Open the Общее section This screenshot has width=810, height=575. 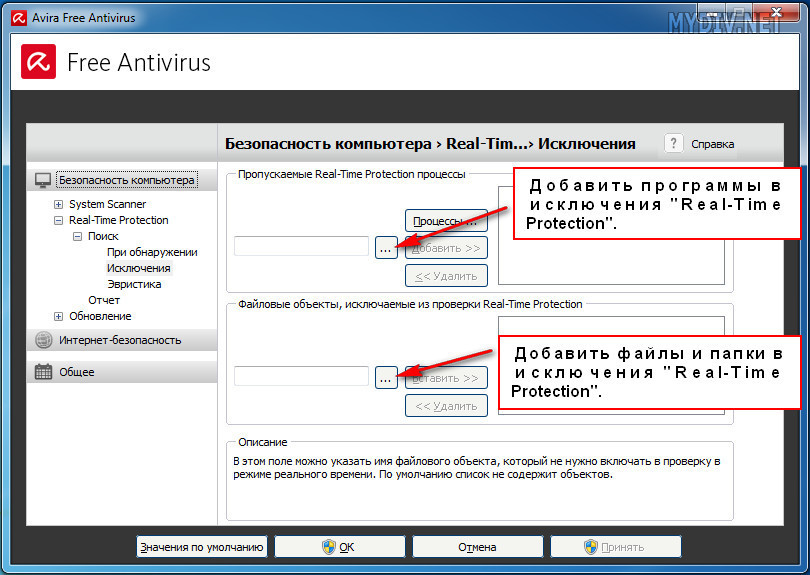(77, 372)
